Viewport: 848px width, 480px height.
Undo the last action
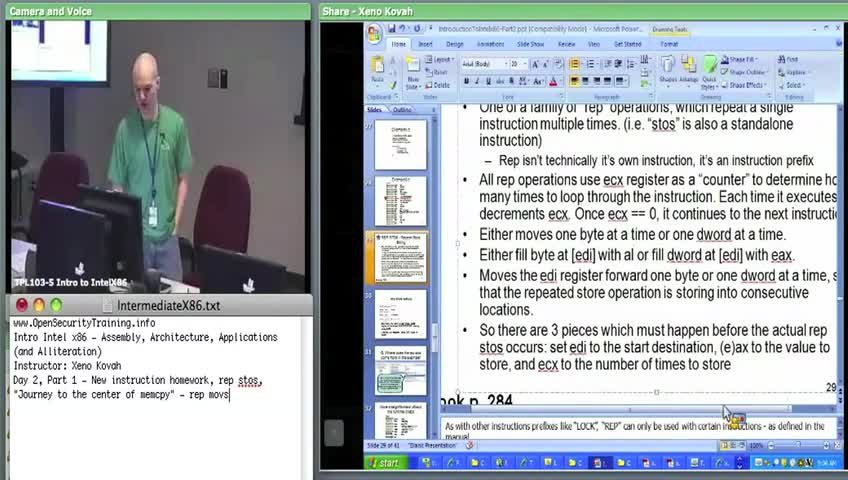coord(402,29)
